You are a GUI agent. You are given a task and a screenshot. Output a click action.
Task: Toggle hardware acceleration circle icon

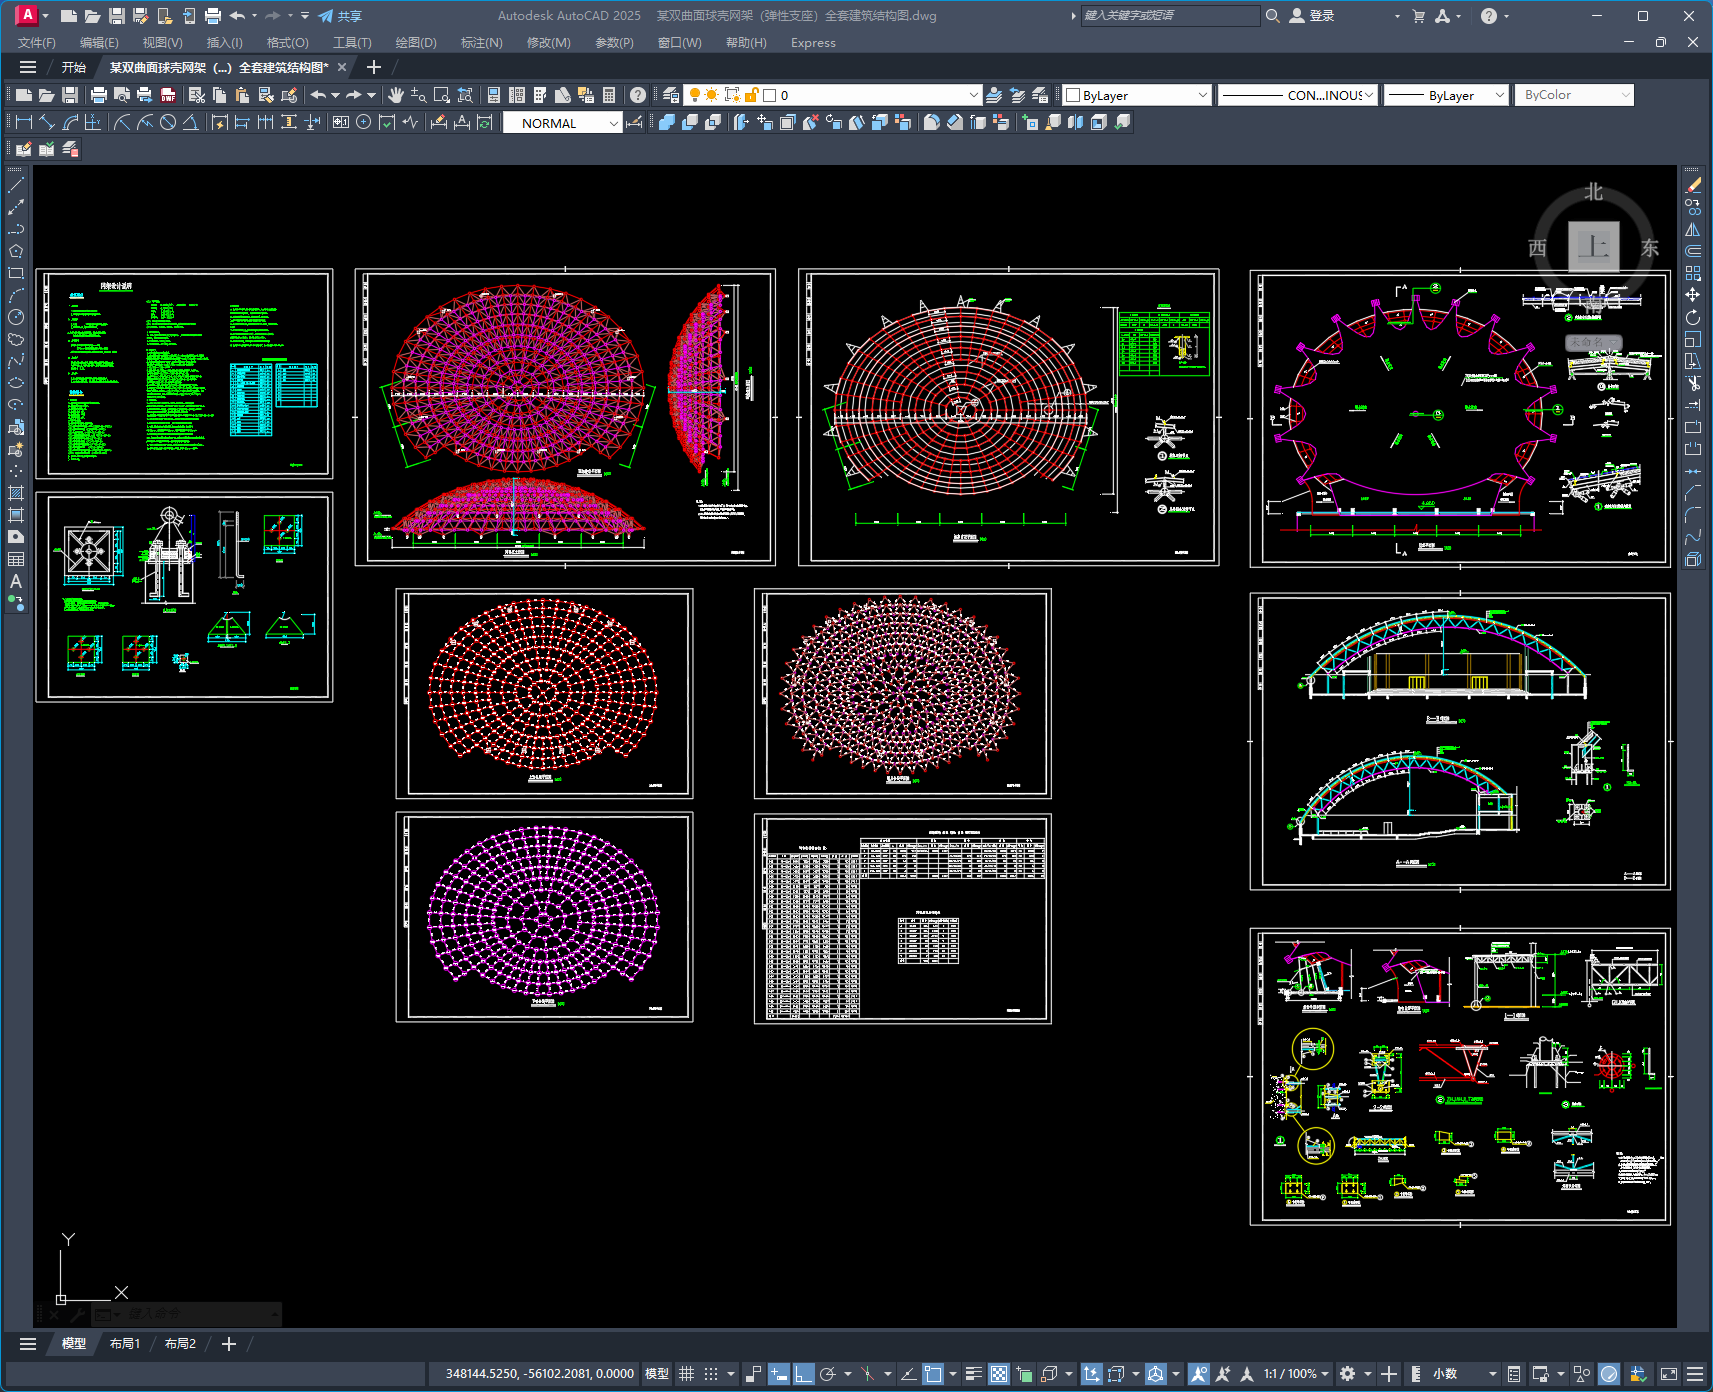[1609, 1374]
